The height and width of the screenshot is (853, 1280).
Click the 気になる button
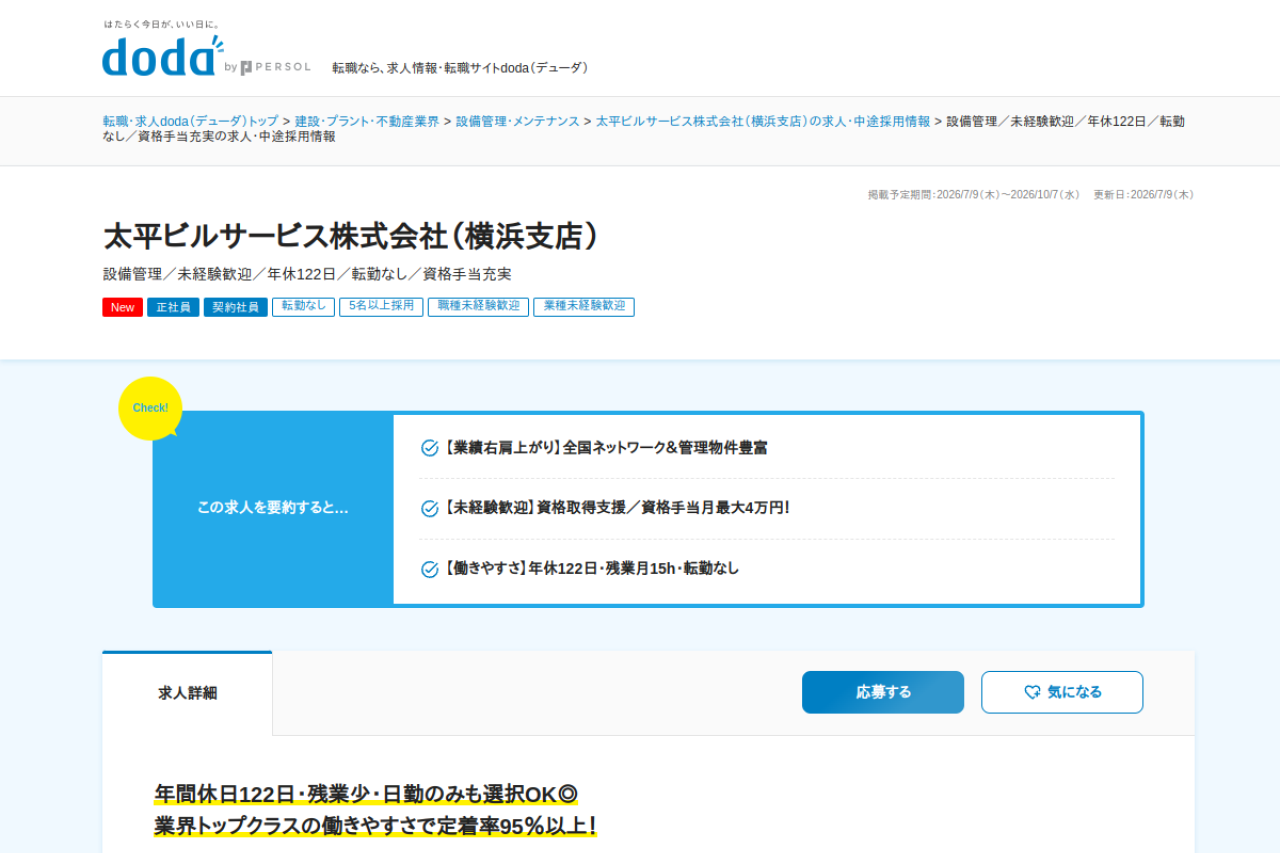pyautogui.click(x=1062, y=692)
